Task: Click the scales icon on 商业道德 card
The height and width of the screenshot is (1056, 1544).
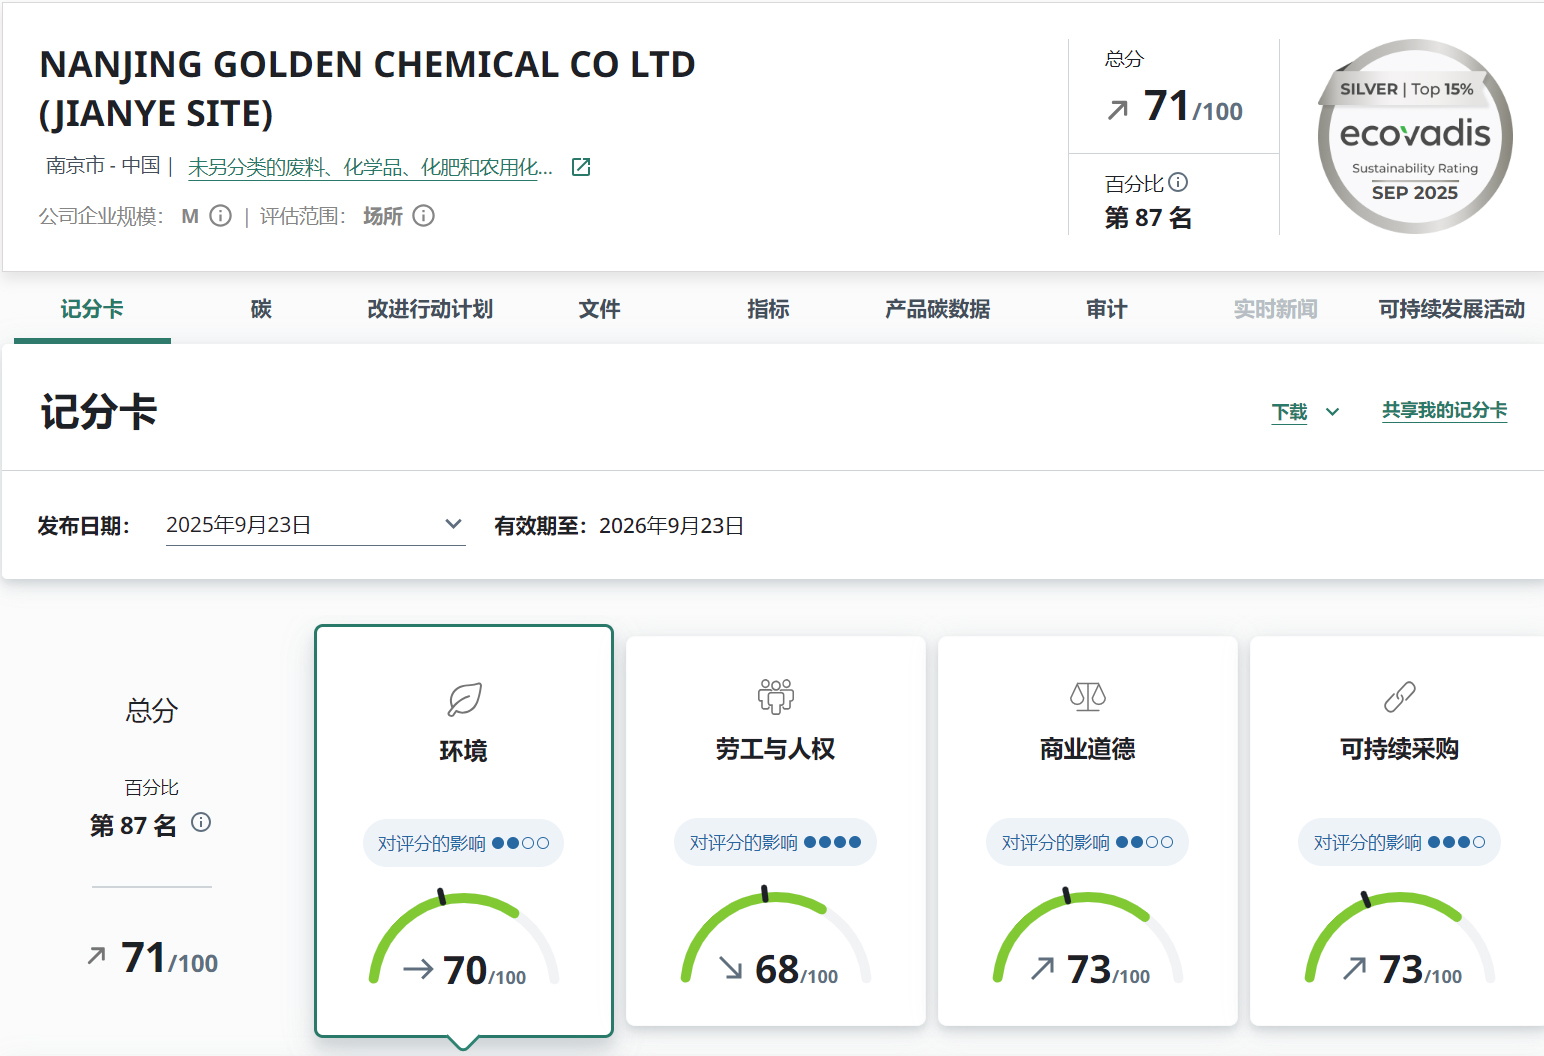Action: [x=1087, y=696]
